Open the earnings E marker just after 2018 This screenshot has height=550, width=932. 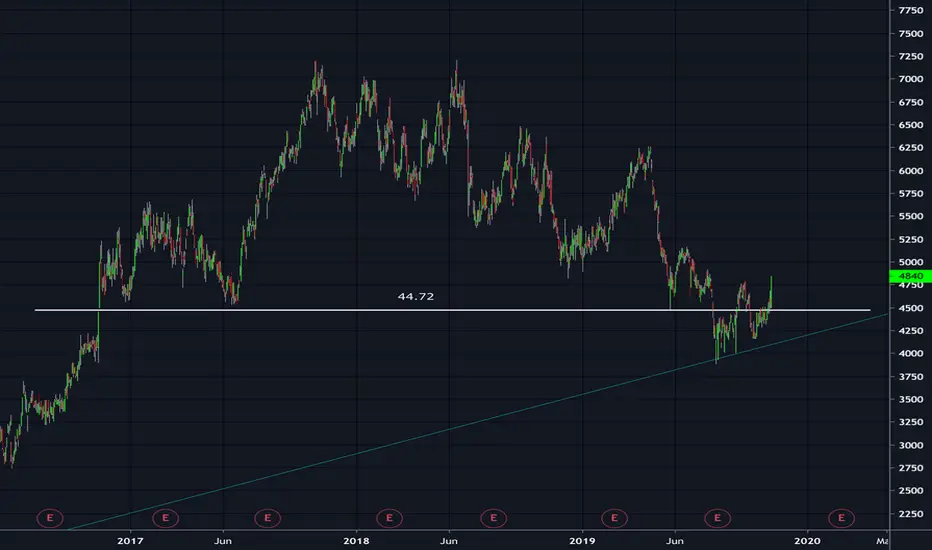[x=389, y=518]
